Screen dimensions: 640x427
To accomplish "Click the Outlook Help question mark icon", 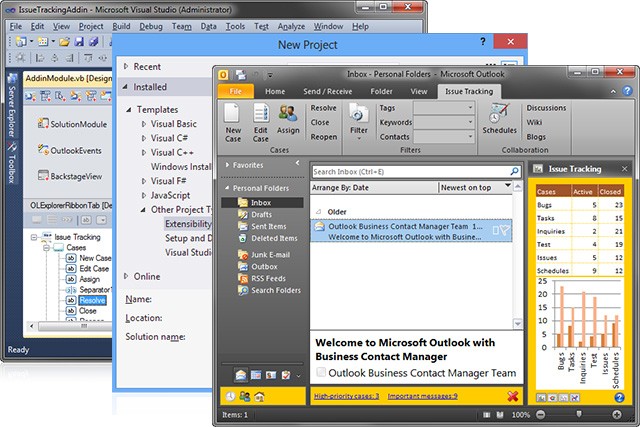I will [x=627, y=91].
